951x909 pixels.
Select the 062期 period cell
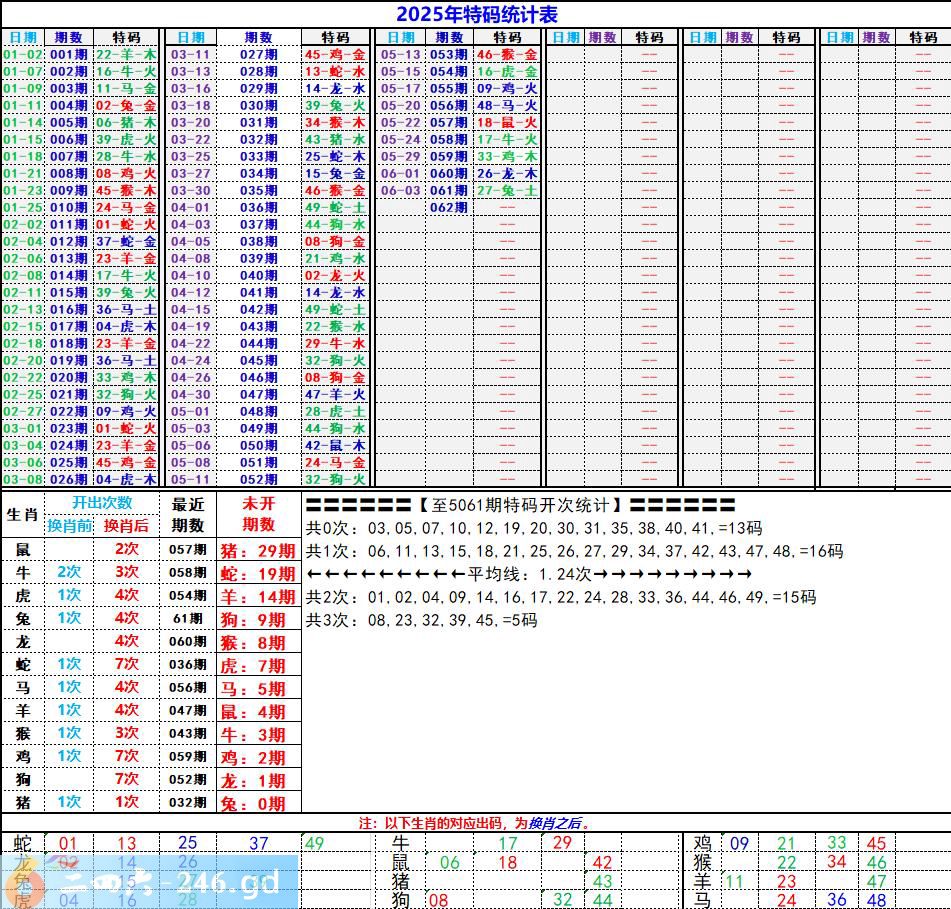[x=448, y=207]
